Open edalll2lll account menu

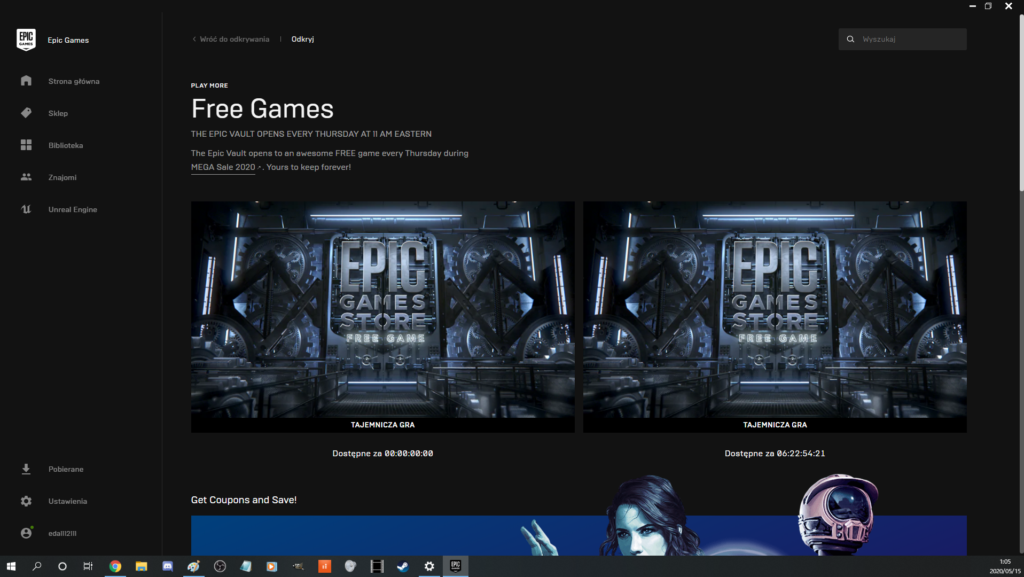point(62,533)
